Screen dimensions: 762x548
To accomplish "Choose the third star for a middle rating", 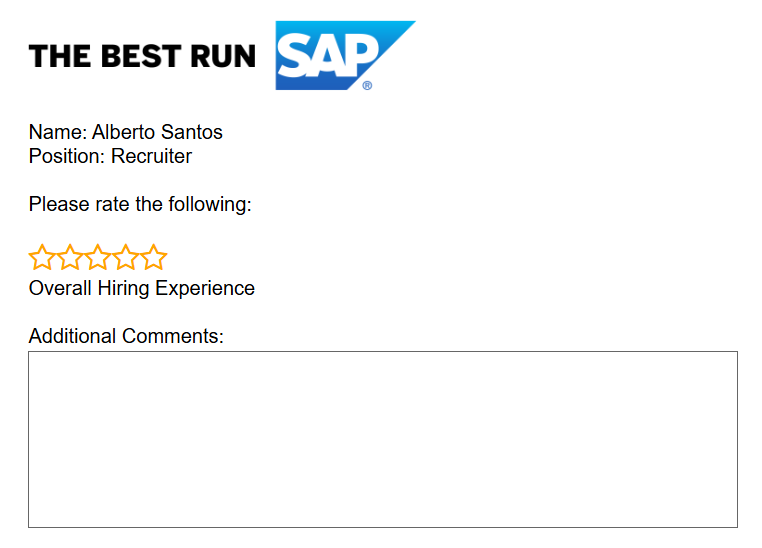I will [x=97, y=258].
